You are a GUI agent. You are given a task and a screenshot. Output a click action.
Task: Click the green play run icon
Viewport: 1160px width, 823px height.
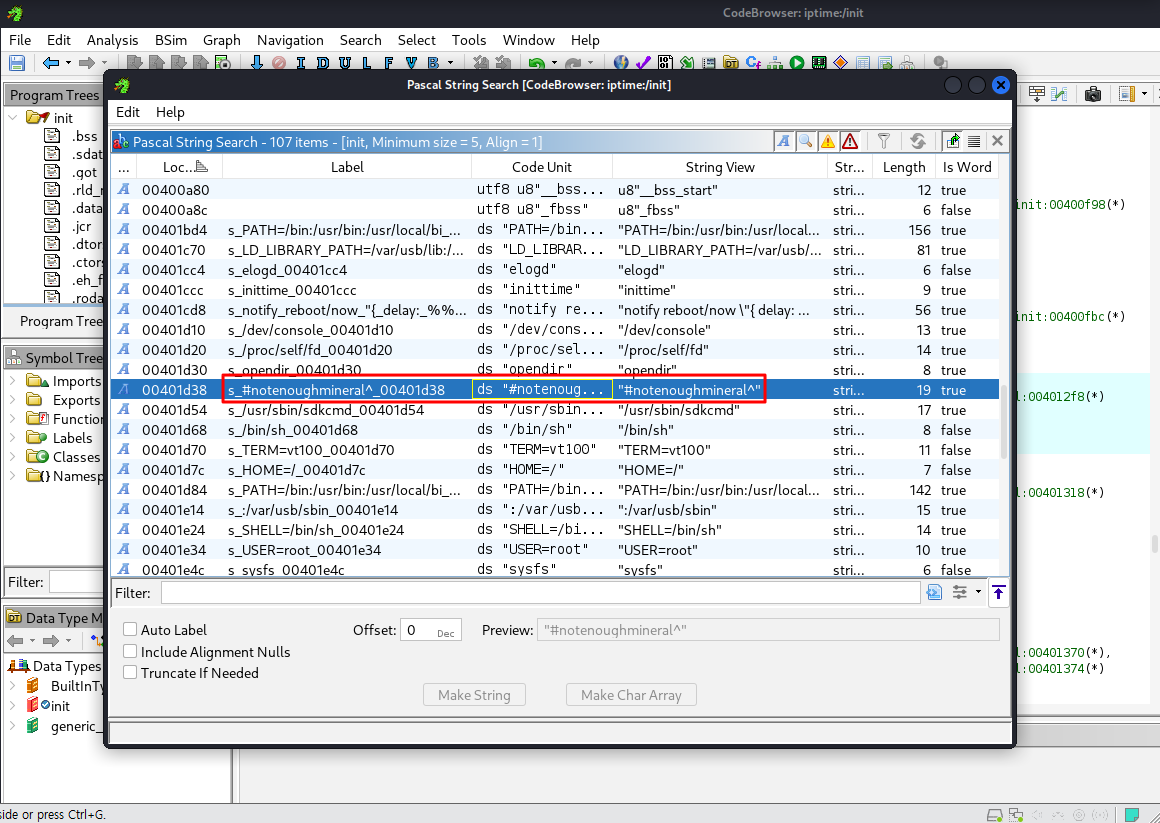[797, 63]
